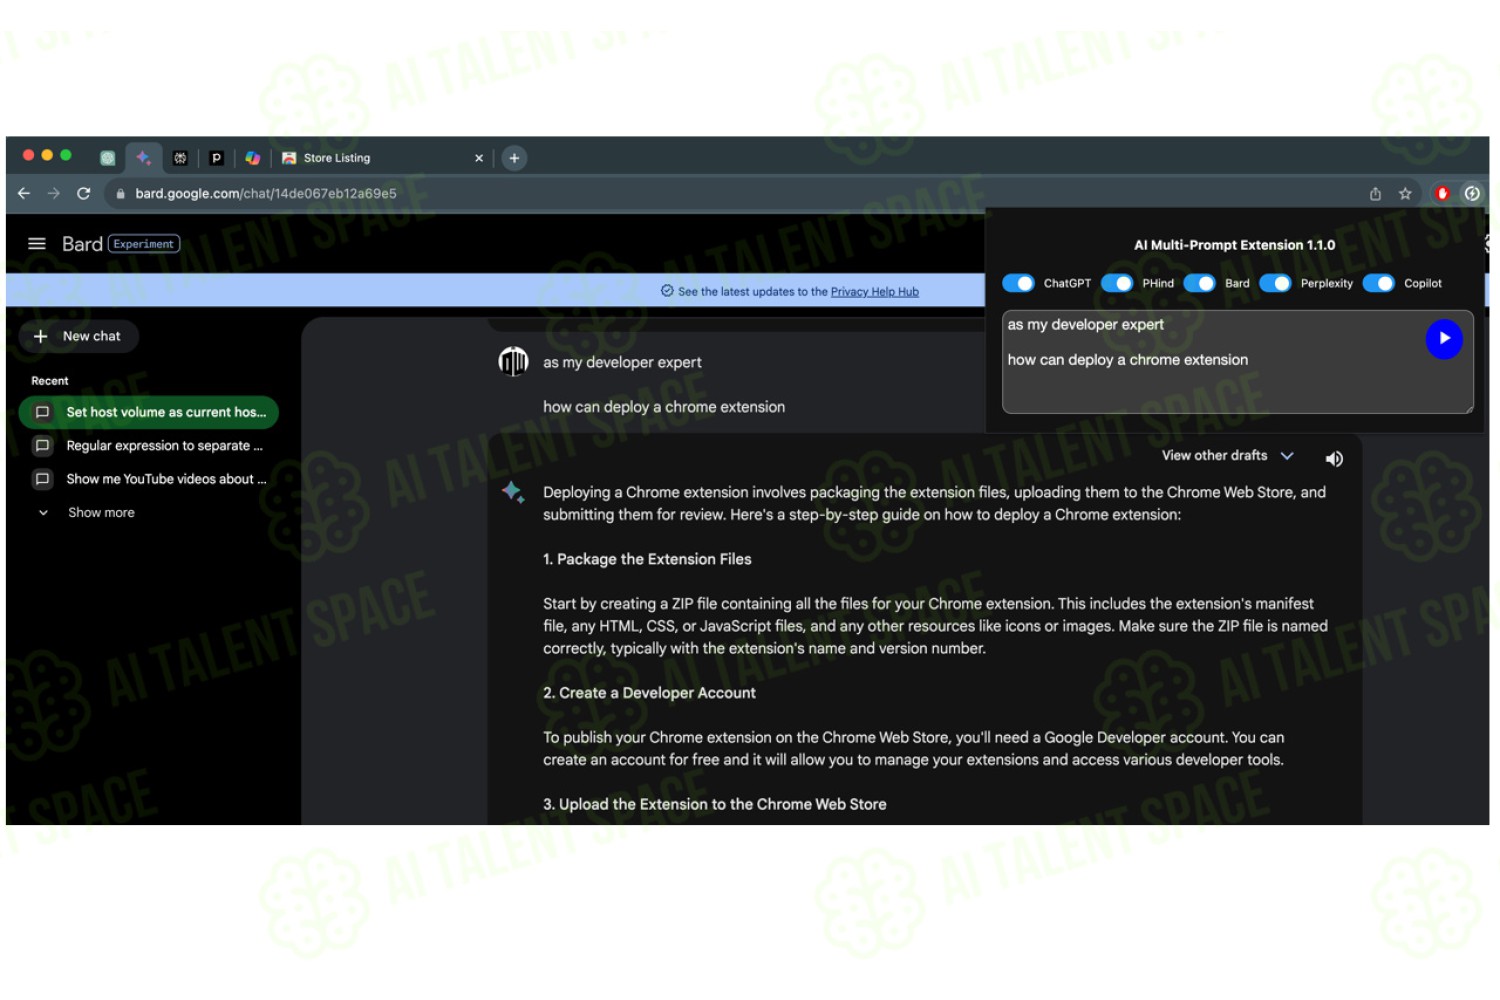The image size is (1500, 1000).
Task: Toggle the Perplexity switch
Action: click(1275, 284)
